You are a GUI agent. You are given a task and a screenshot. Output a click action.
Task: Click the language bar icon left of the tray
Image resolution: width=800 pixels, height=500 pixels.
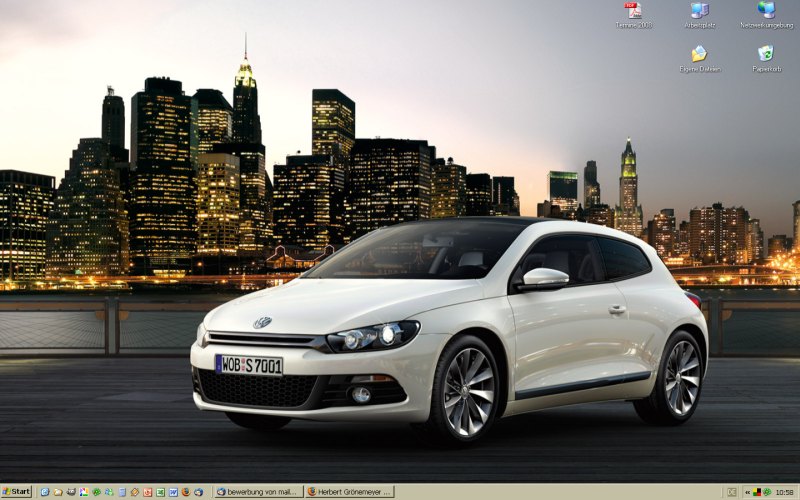732,492
